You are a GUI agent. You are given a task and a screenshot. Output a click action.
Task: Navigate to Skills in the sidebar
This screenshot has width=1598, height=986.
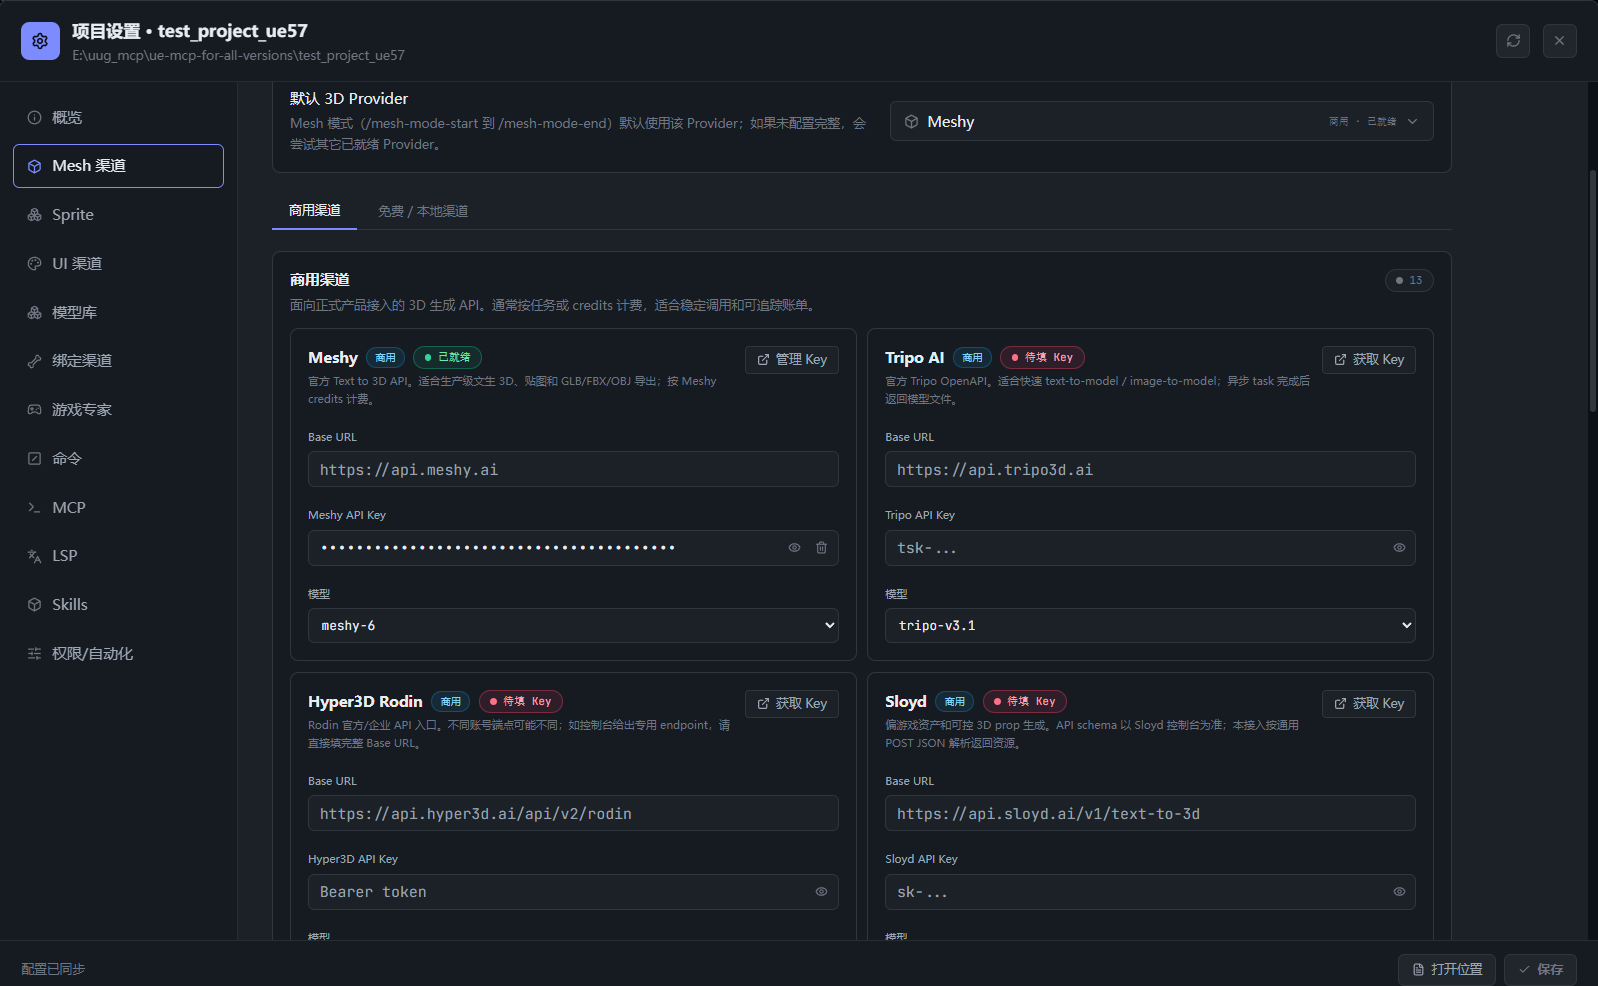[x=118, y=605]
